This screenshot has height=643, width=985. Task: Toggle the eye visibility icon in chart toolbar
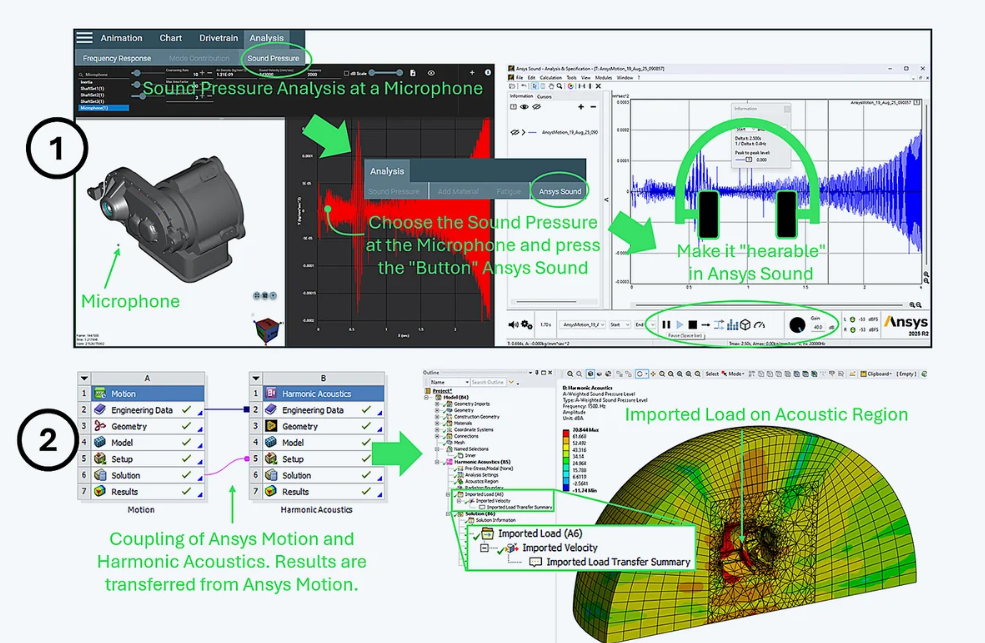(x=431, y=73)
